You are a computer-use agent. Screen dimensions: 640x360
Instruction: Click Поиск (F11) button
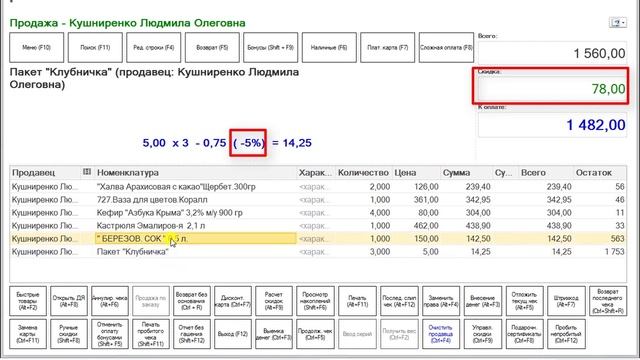(95, 47)
